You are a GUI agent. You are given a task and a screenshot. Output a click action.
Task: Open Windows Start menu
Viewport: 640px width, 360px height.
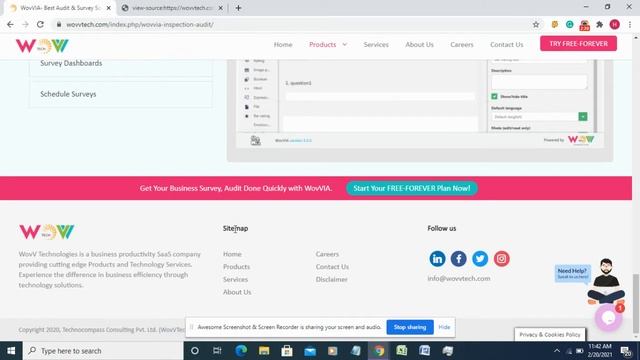coord(11,351)
